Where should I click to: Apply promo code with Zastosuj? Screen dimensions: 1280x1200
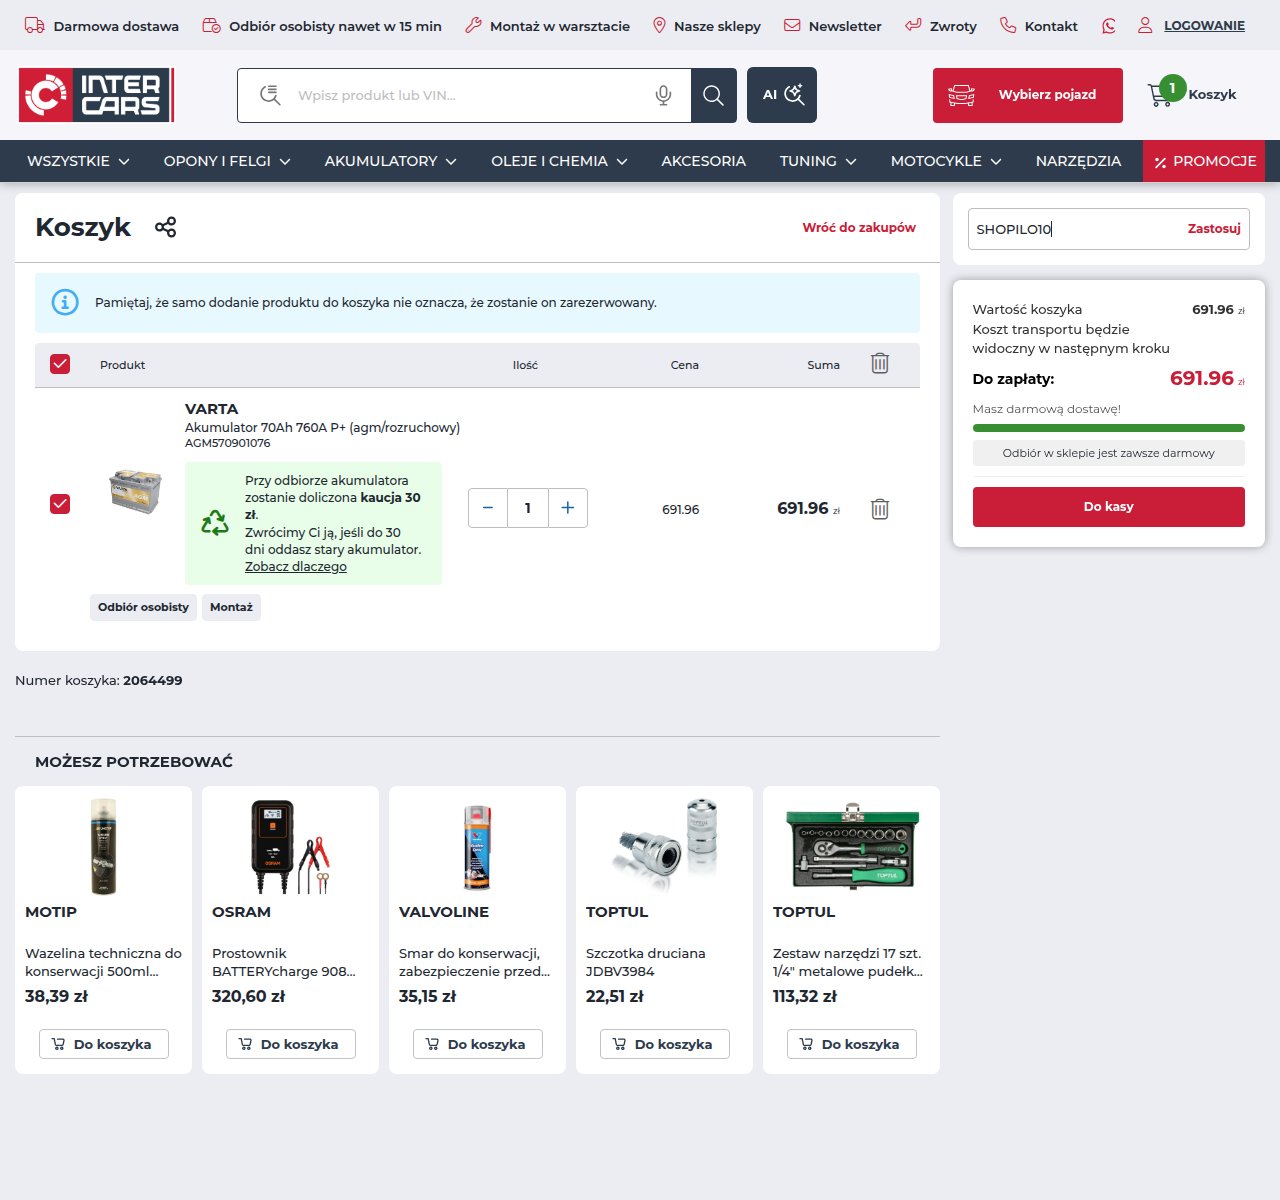[x=1214, y=229]
